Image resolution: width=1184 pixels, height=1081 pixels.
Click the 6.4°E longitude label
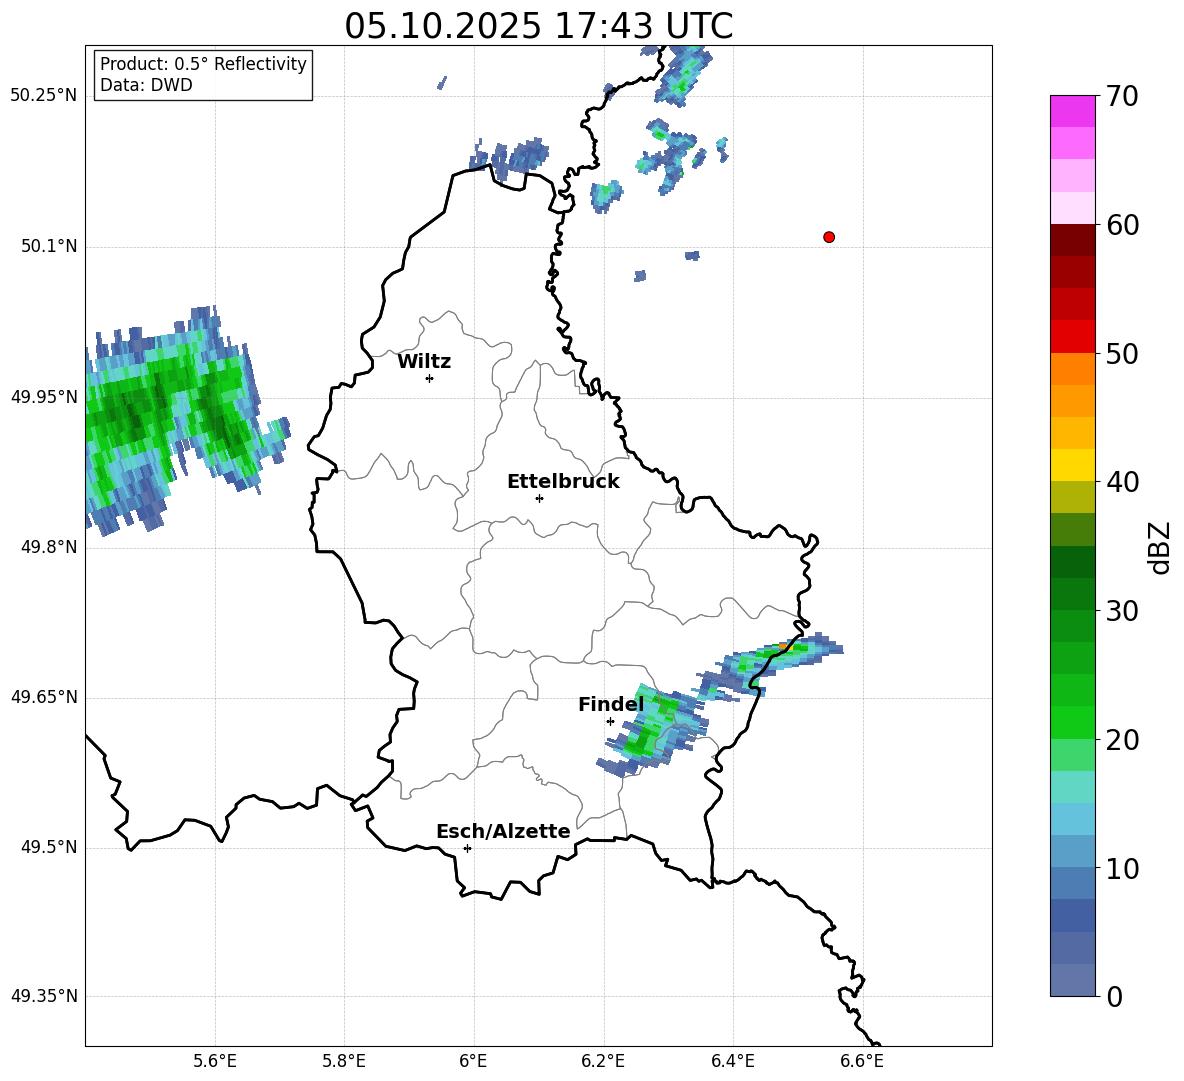(x=732, y=1061)
